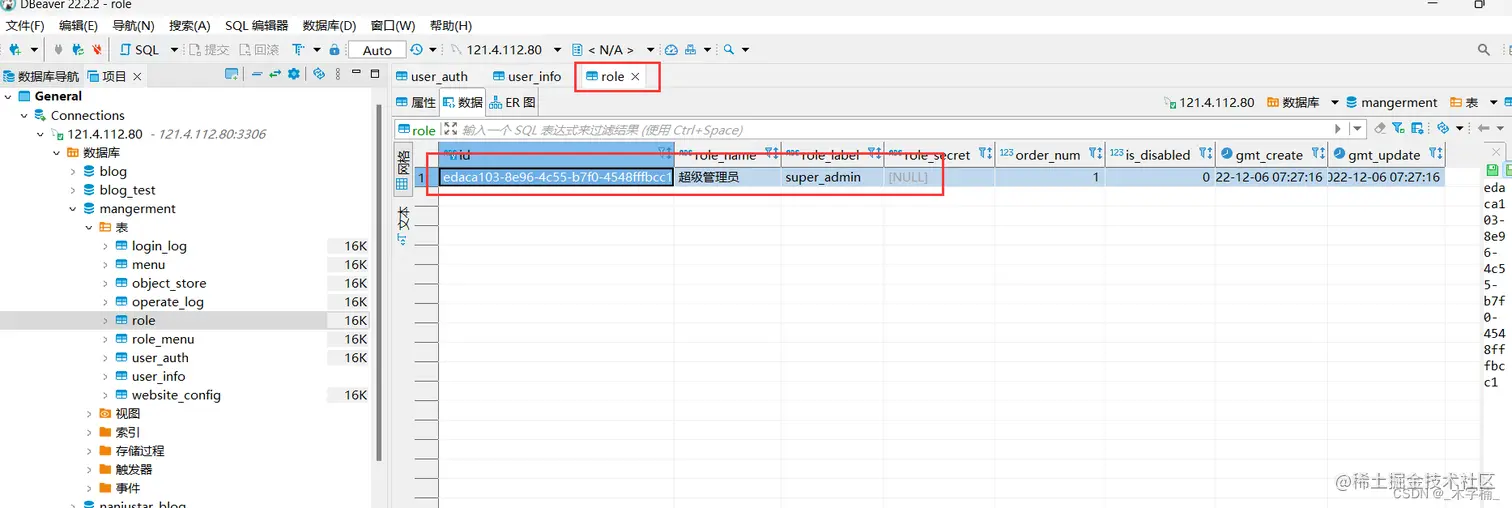
Task: Select the super_admin cell
Action: [832, 177]
